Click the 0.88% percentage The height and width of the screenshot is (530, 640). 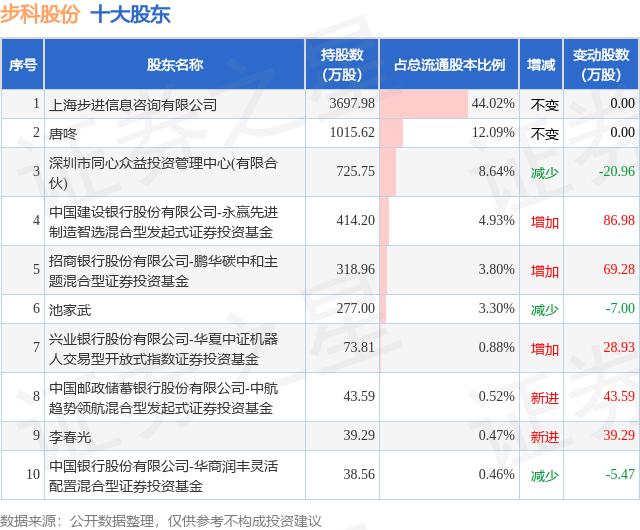click(x=497, y=347)
